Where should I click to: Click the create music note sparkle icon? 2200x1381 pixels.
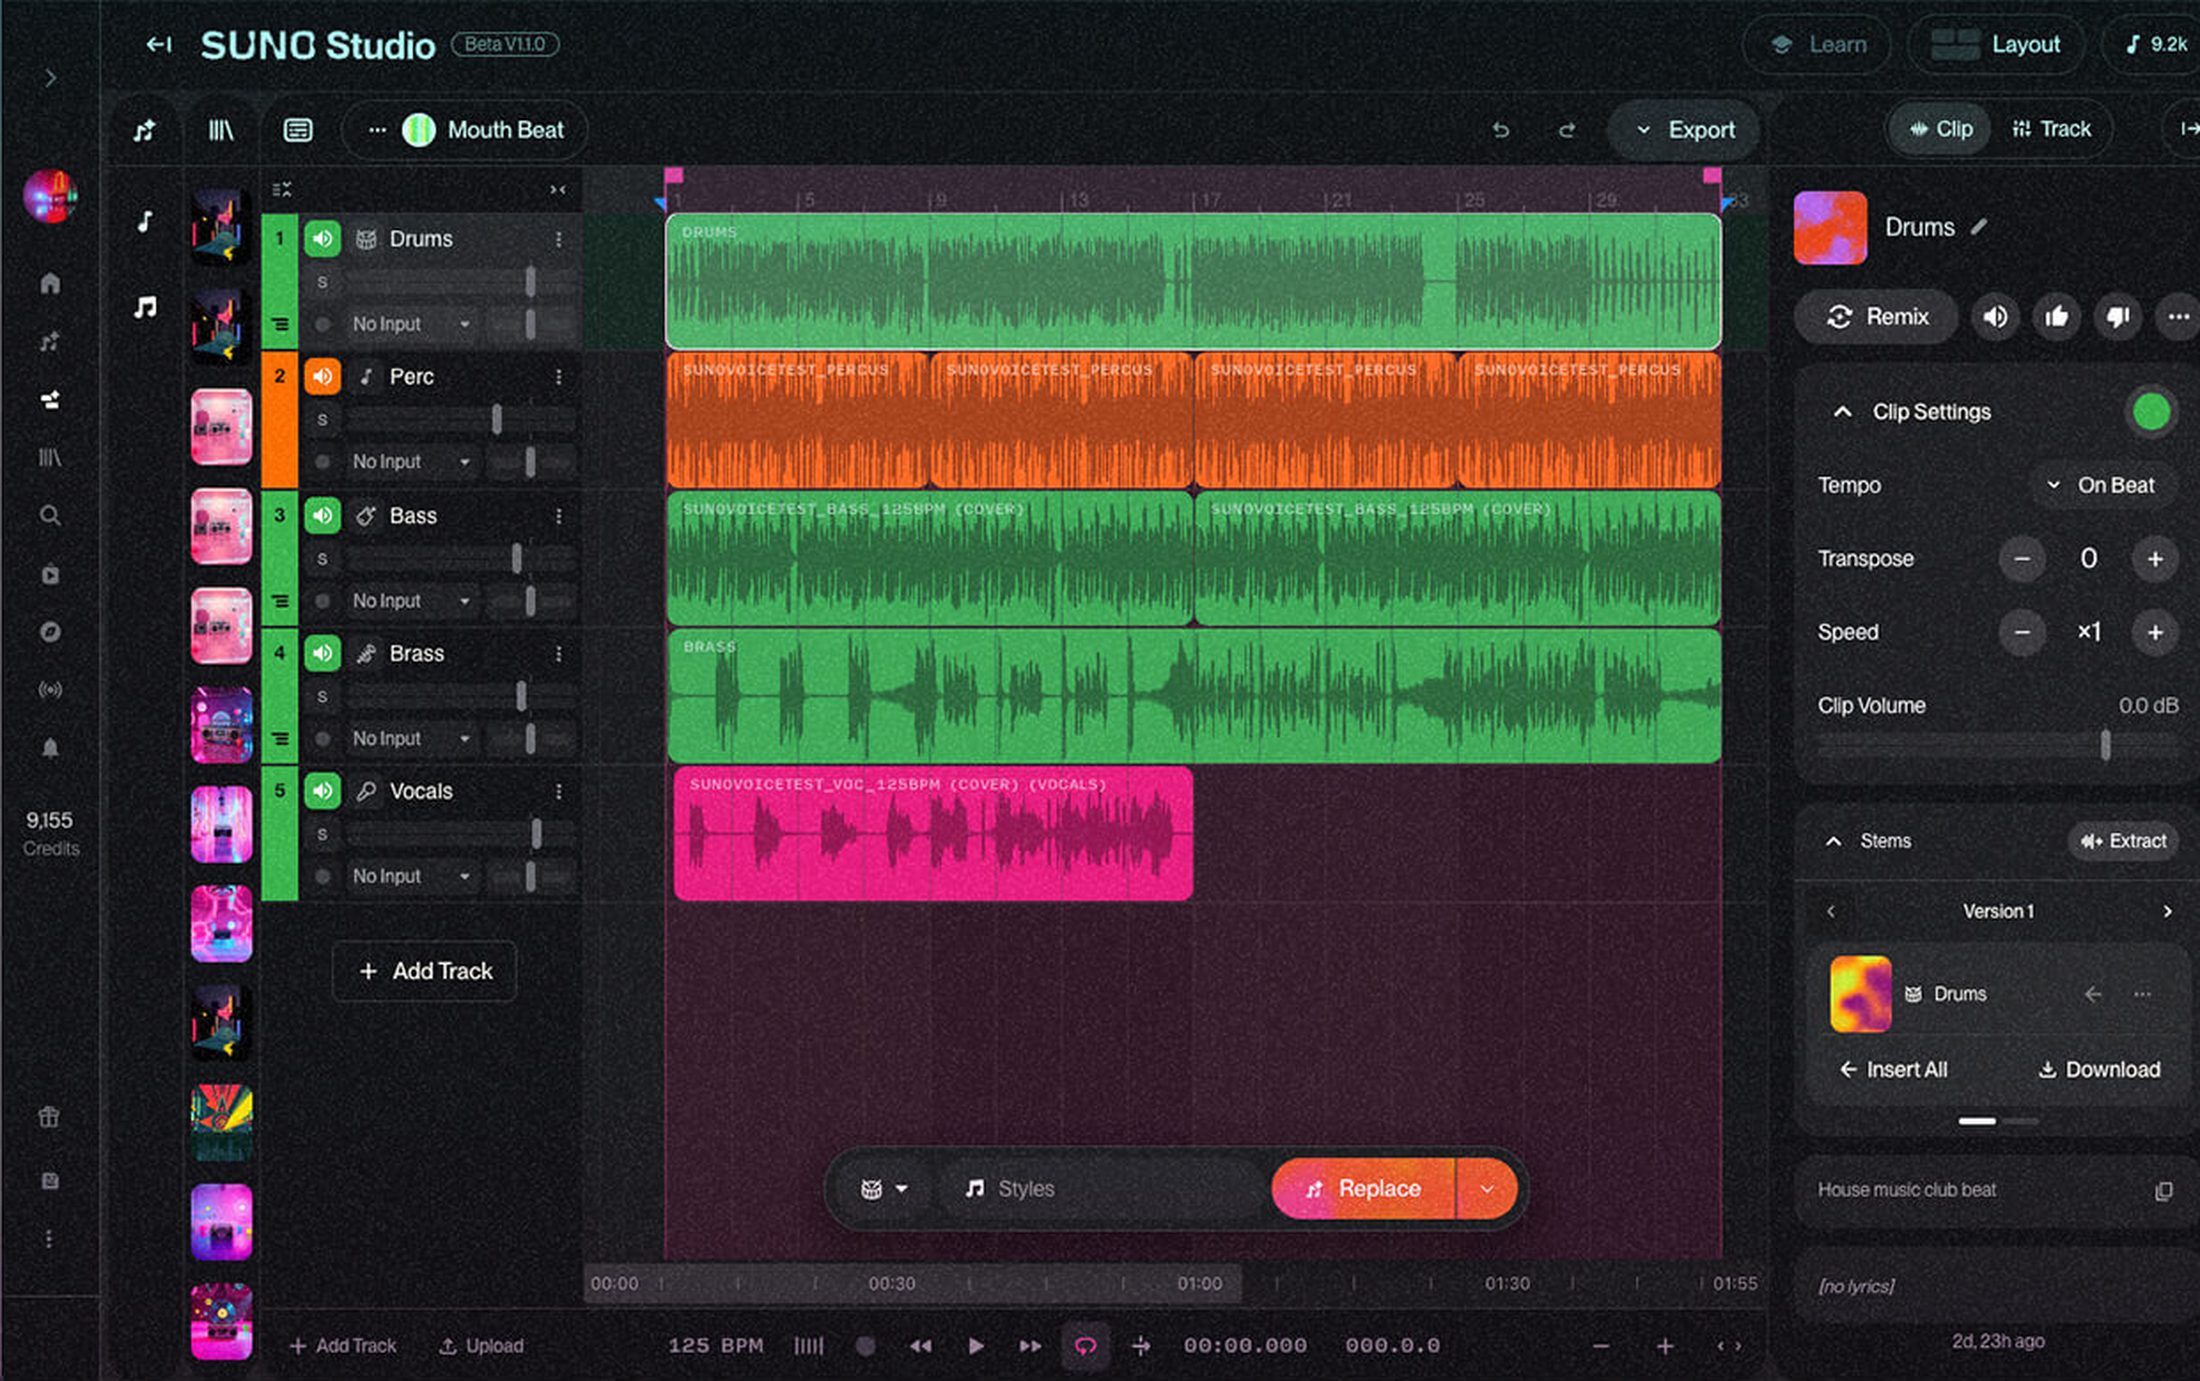click(x=144, y=130)
